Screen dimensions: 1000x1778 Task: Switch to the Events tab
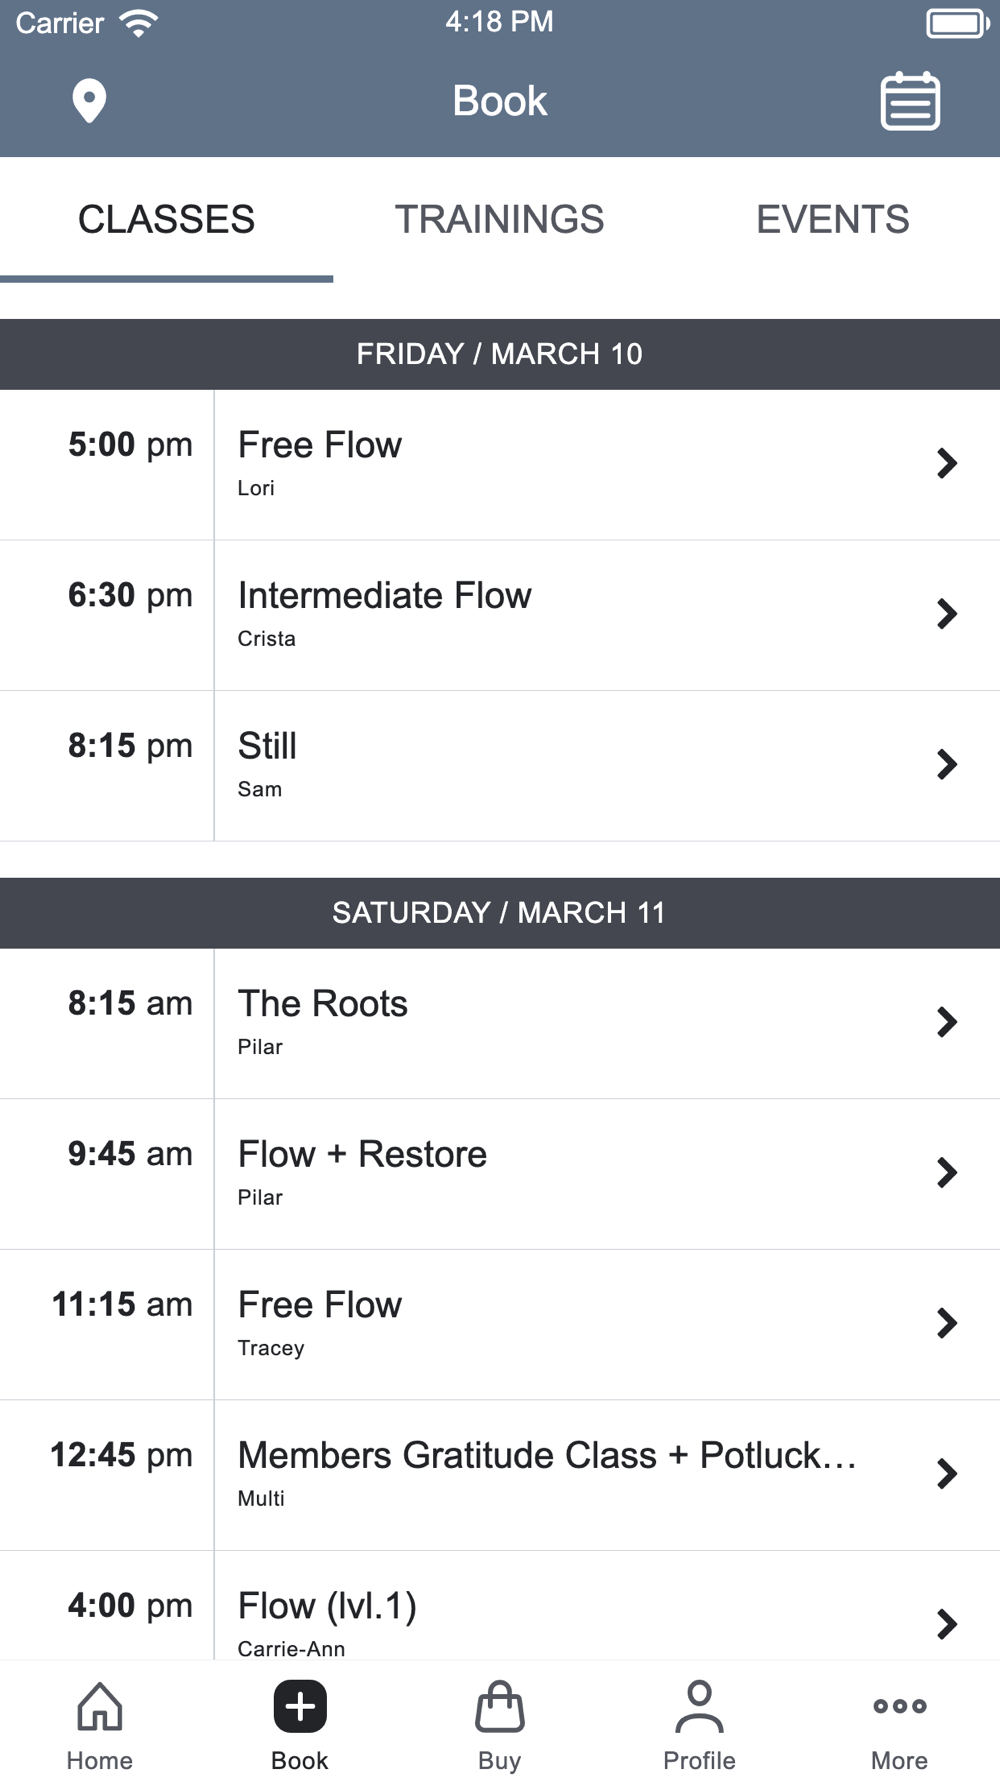point(832,220)
